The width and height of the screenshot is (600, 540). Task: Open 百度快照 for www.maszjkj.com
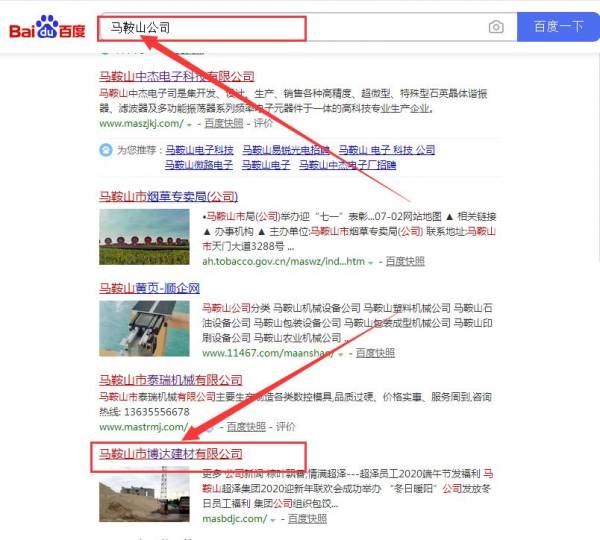click(x=224, y=124)
